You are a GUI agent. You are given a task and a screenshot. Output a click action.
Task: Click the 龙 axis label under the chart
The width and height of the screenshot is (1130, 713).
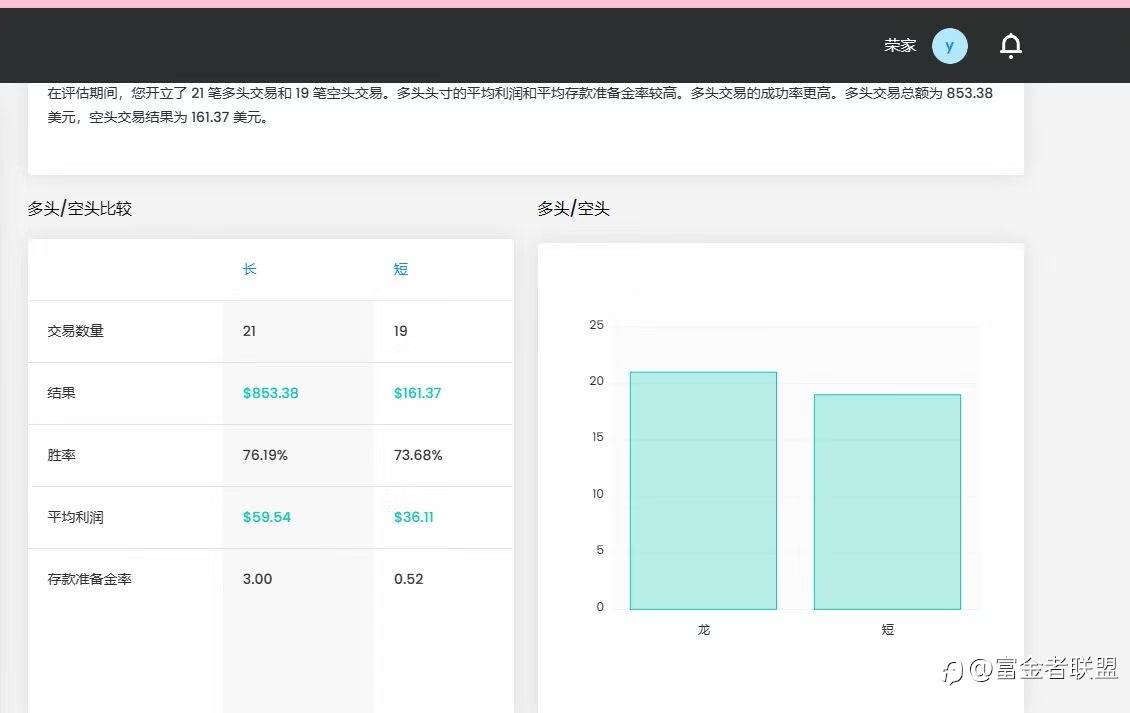703,629
